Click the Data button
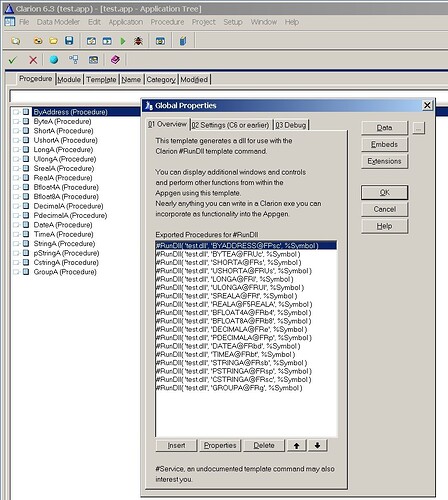 [x=384, y=128]
